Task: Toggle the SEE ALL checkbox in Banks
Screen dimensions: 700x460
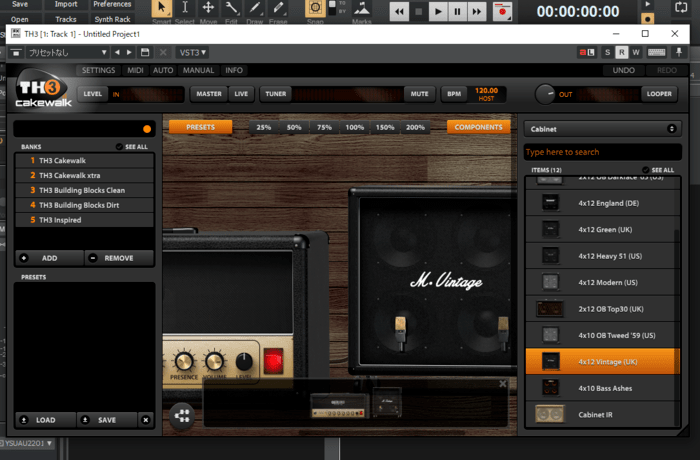Action: [x=120, y=147]
